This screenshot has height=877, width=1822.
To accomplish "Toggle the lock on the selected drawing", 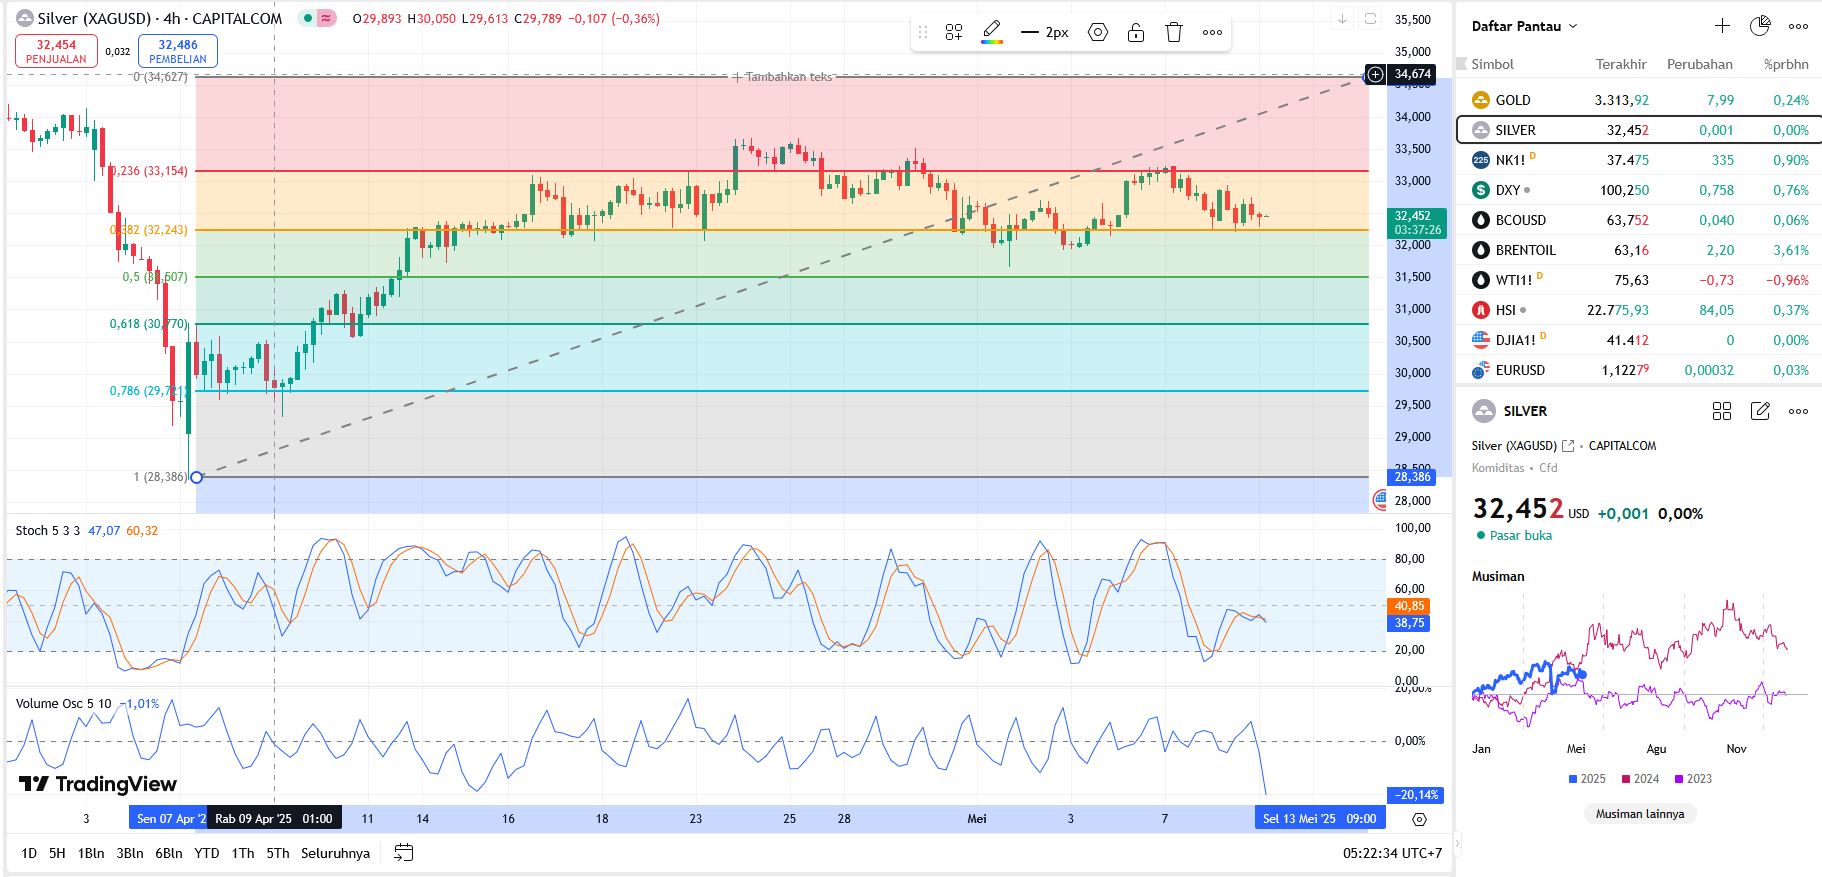I will pos(1136,33).
